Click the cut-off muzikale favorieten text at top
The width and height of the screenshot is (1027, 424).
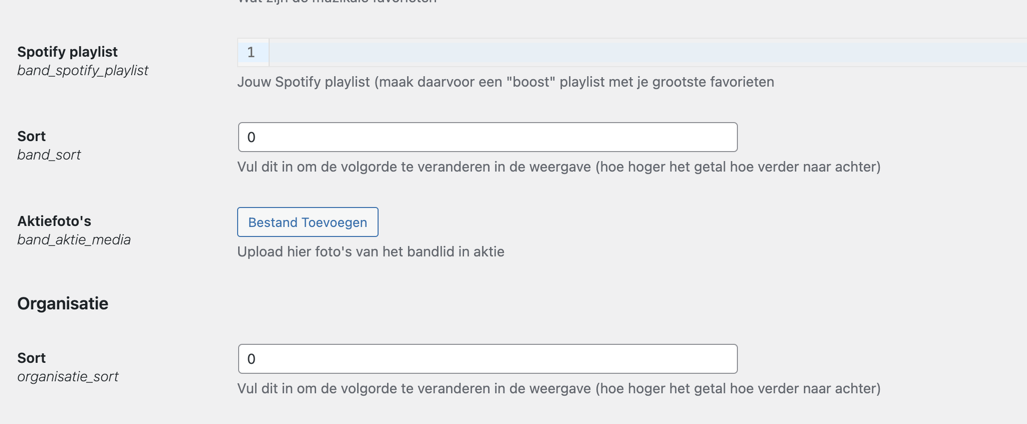[337, 2]
